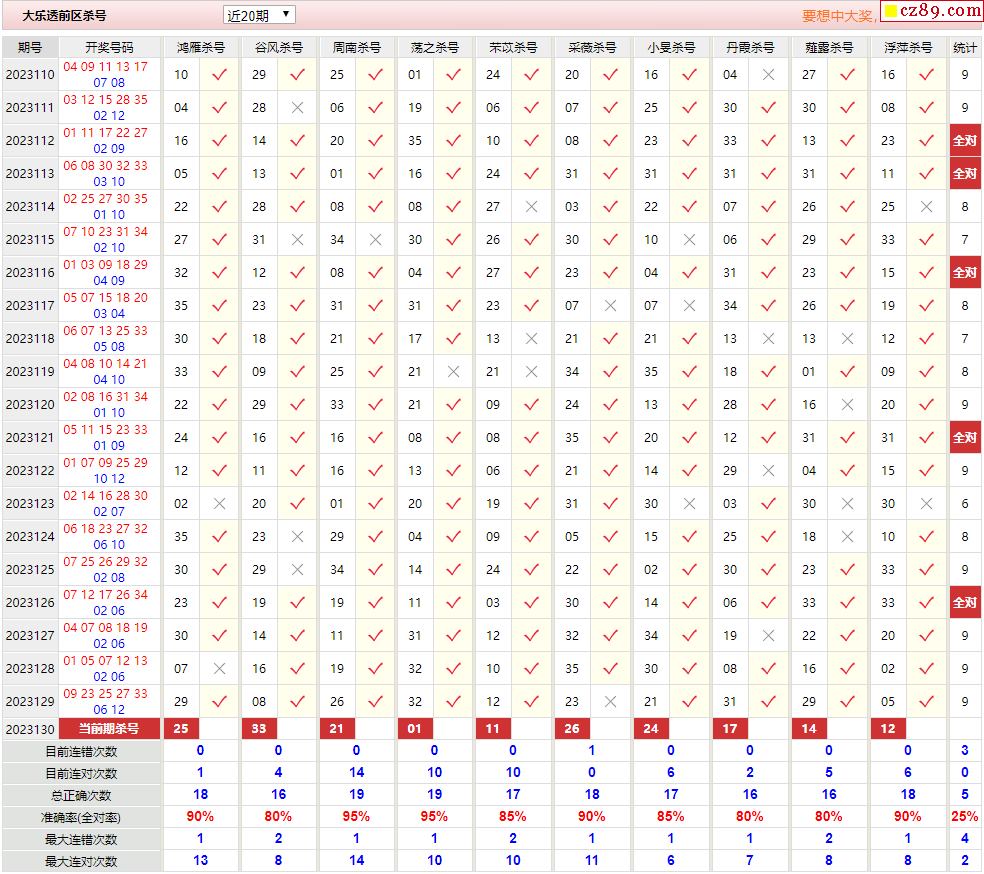Click the 采薇杀号 column header
The width and height of the screenshot is (984, 874).
coord(592,48)
